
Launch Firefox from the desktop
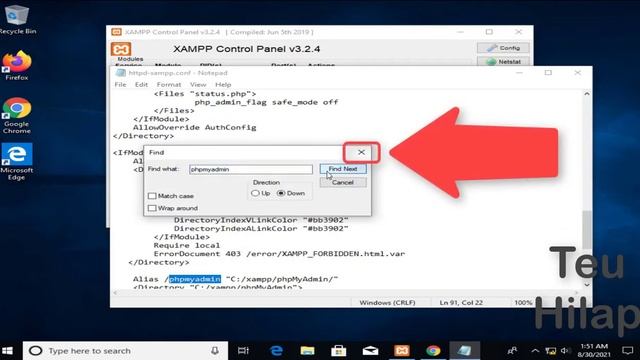point(17,65)
